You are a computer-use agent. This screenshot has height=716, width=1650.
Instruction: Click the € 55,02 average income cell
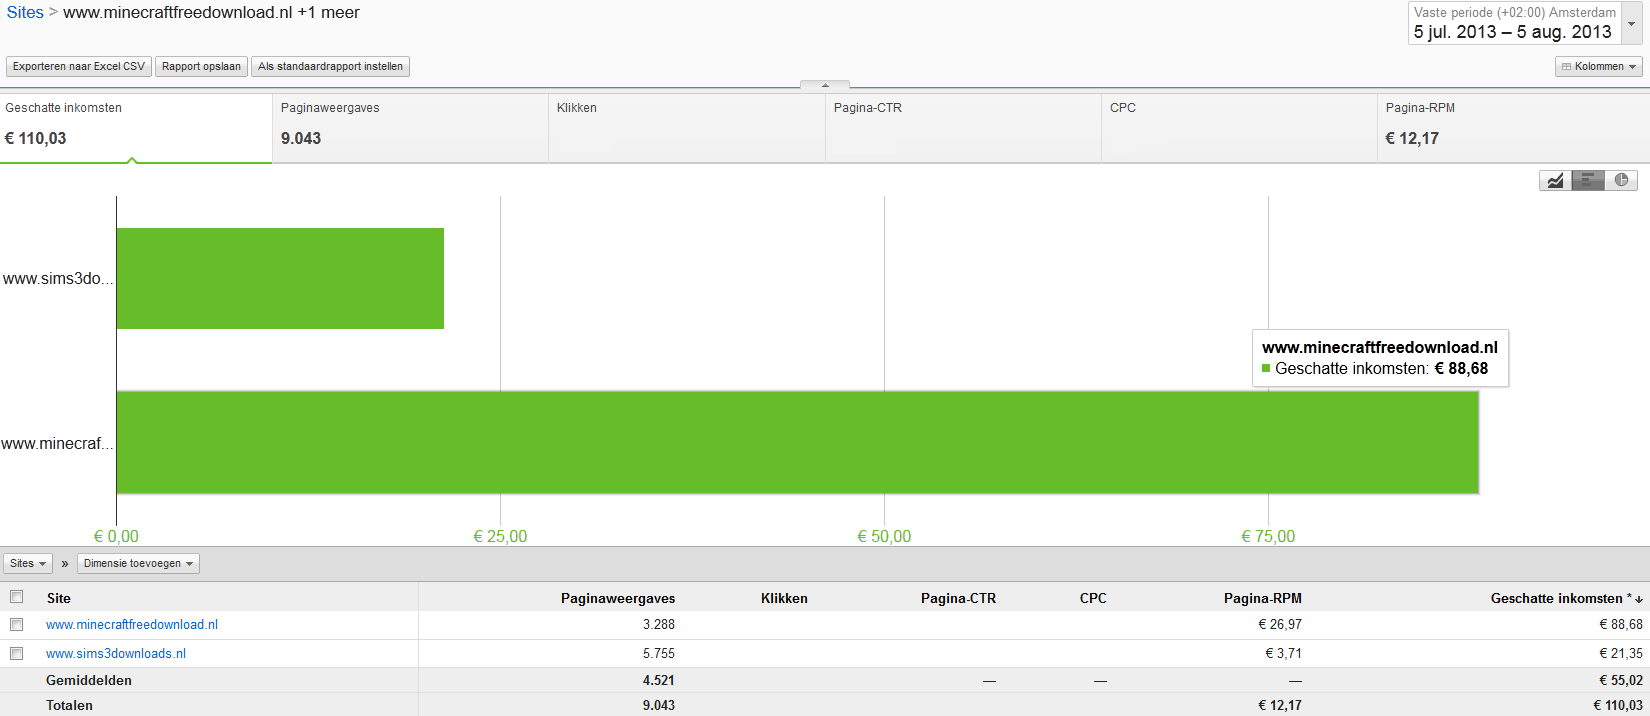point(1621,680)
